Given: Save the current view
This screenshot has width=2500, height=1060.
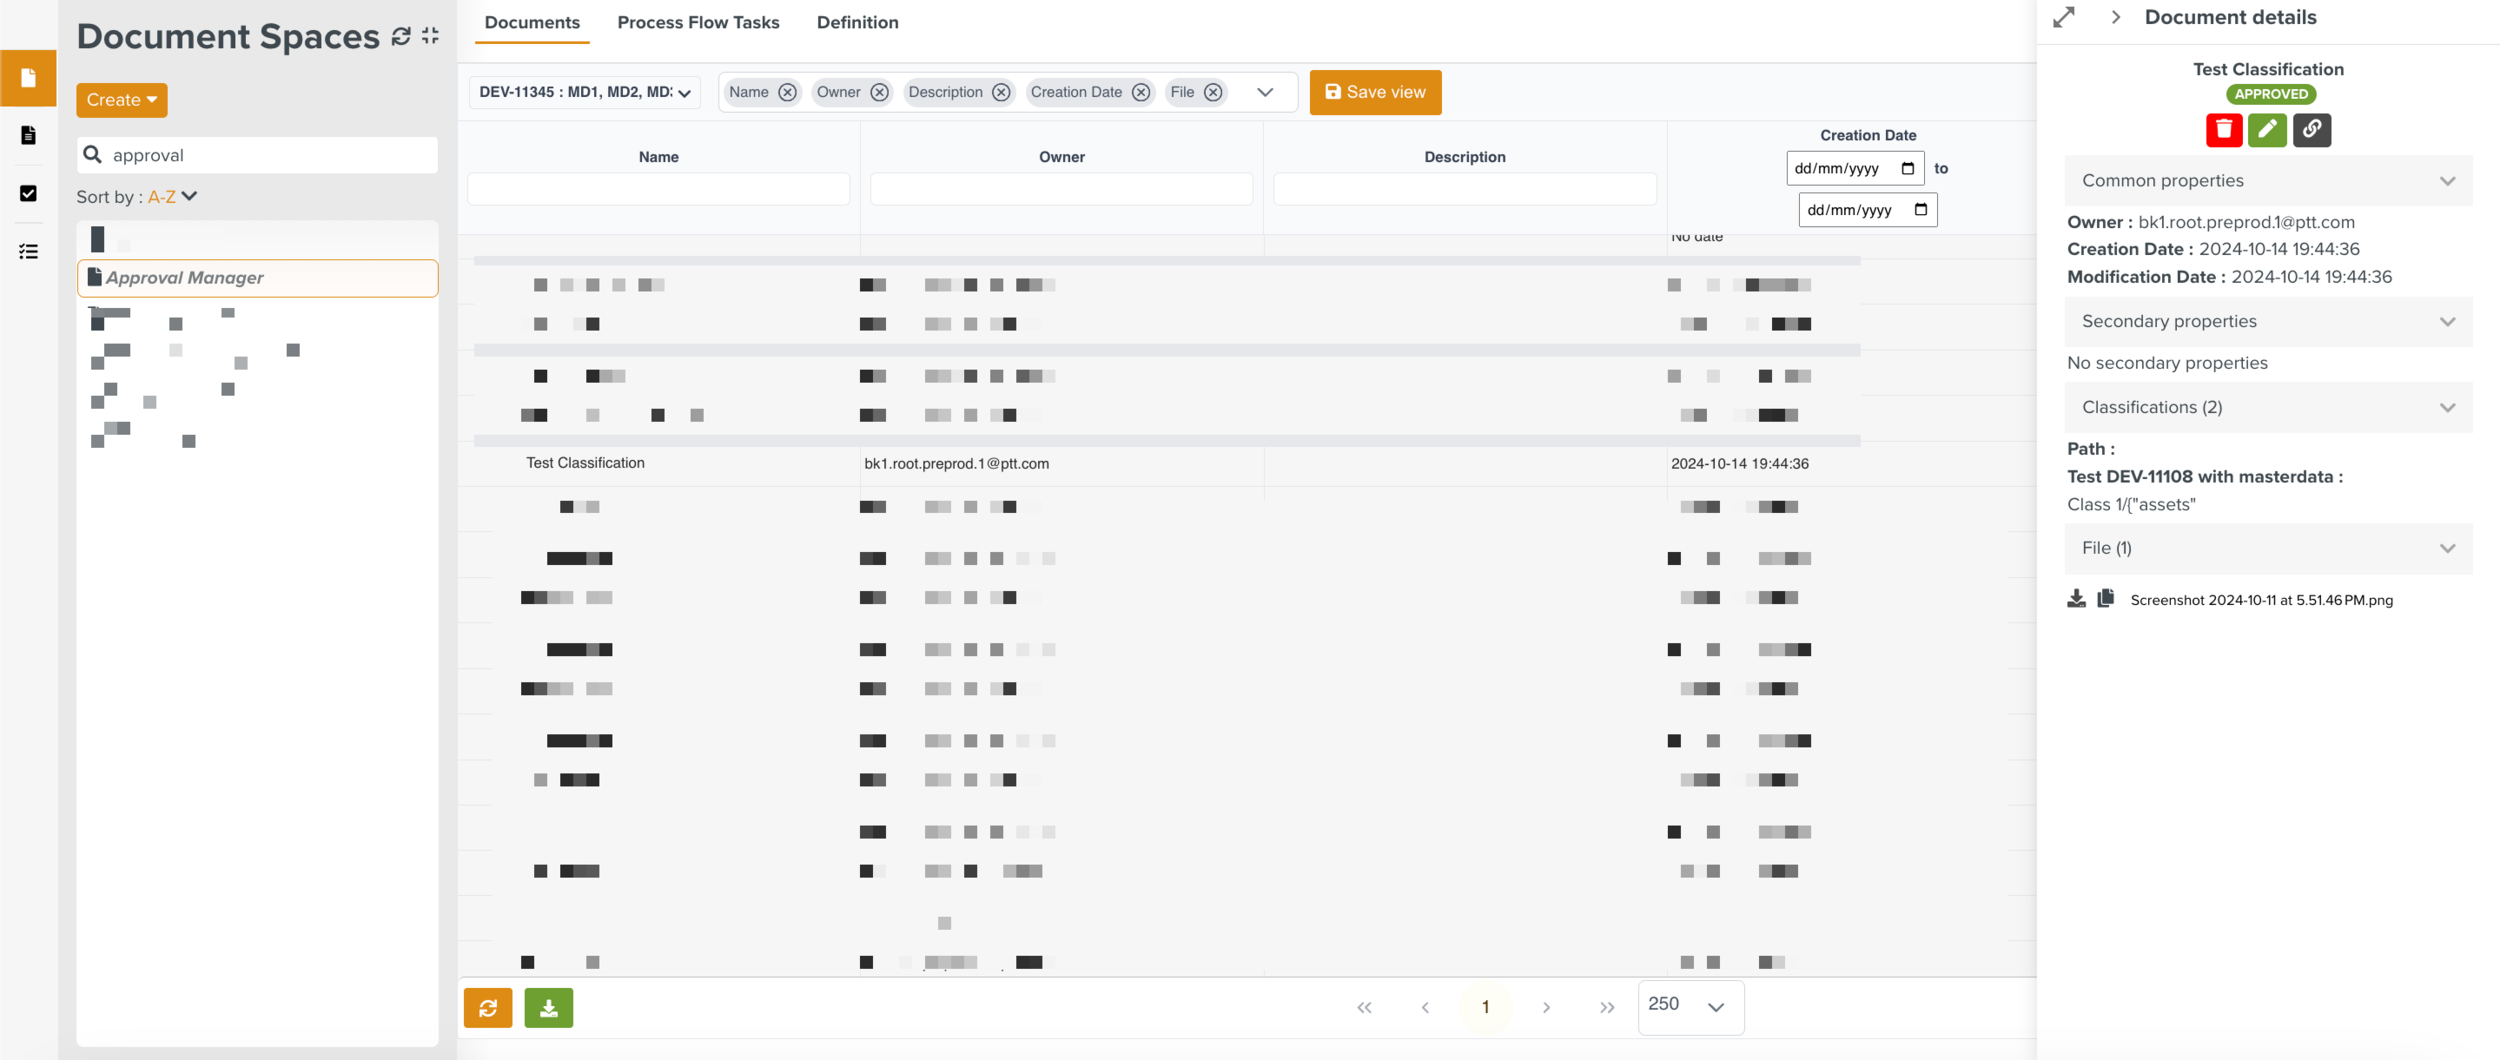Looking at the screenshot, I should click(1376, 92).
